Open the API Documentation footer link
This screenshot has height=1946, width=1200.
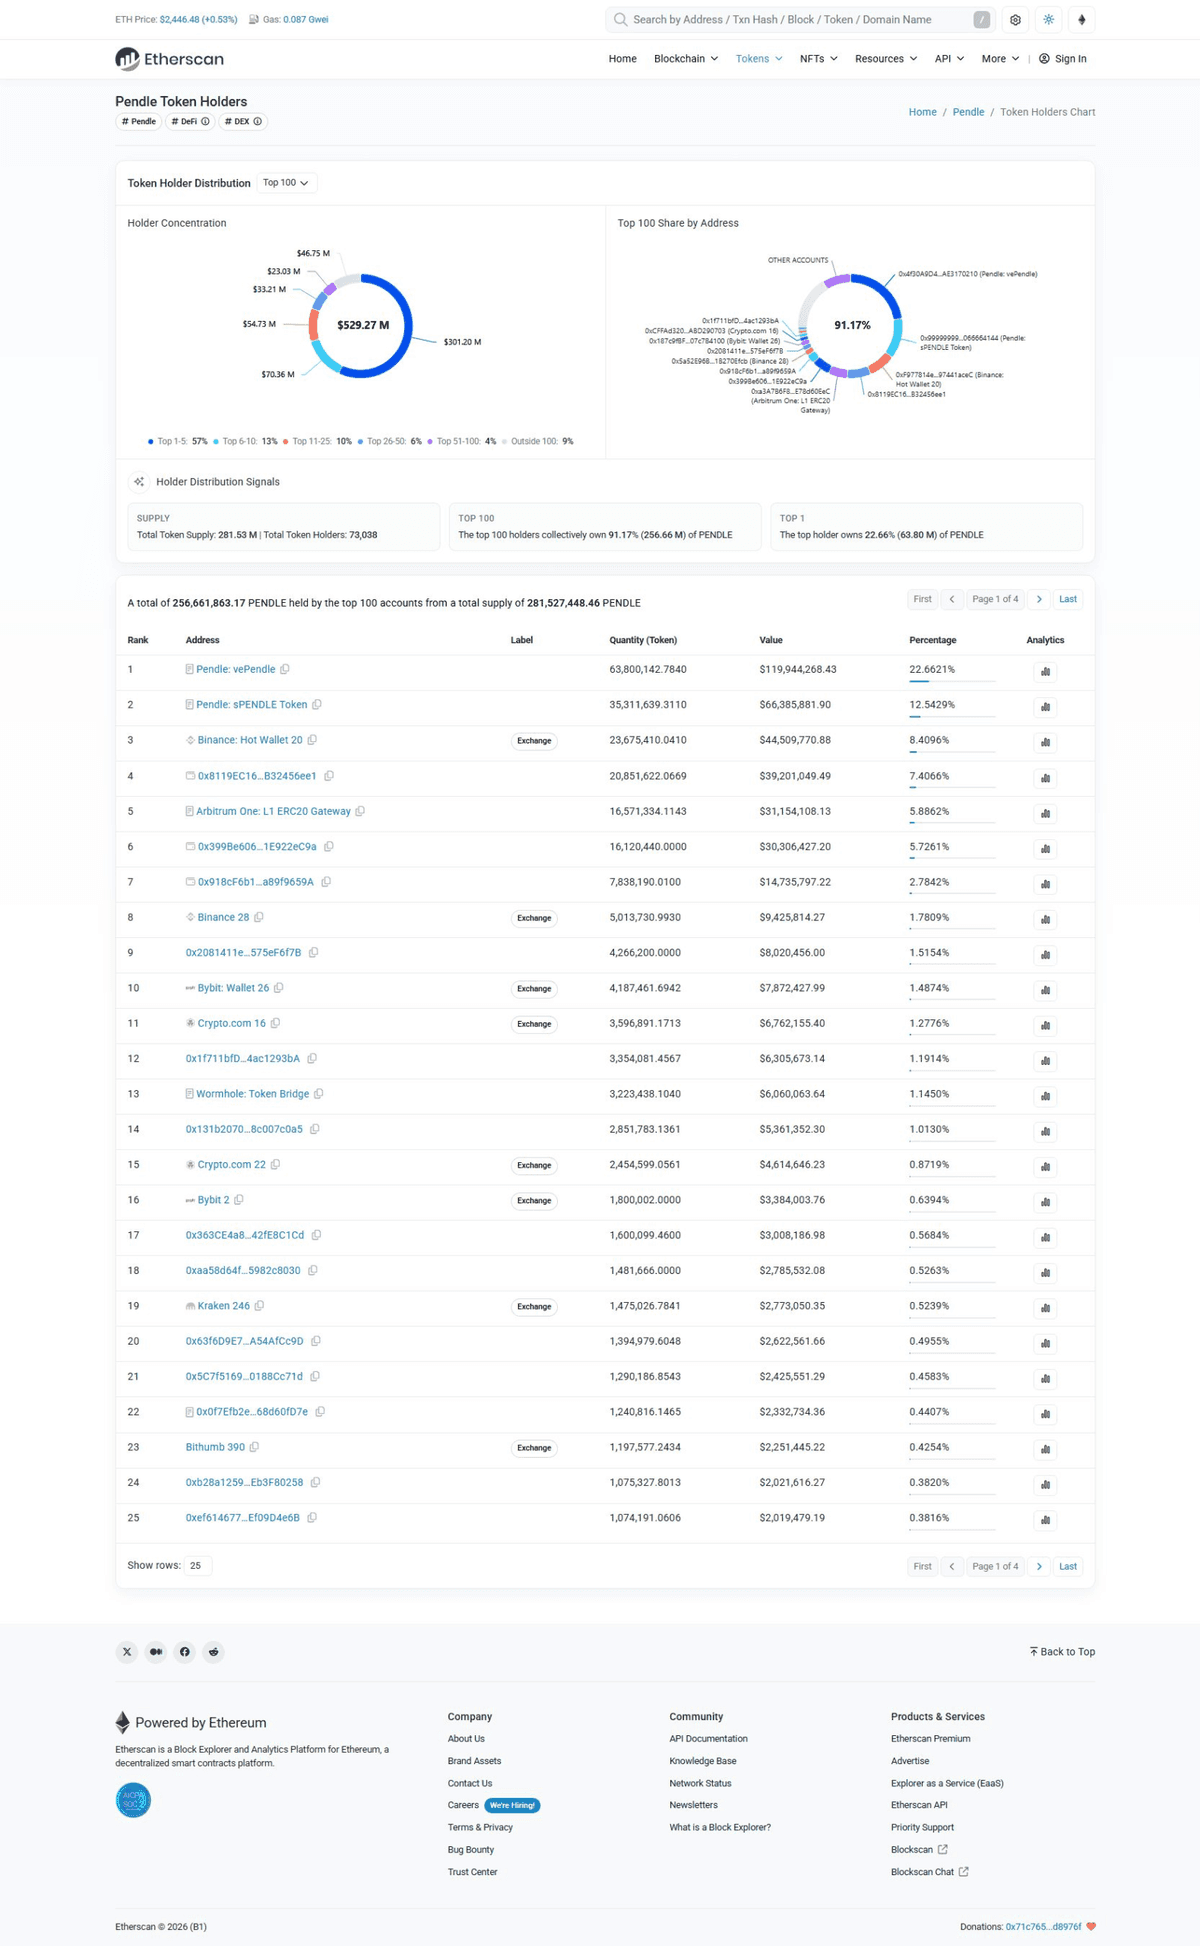click(708, 1739)
